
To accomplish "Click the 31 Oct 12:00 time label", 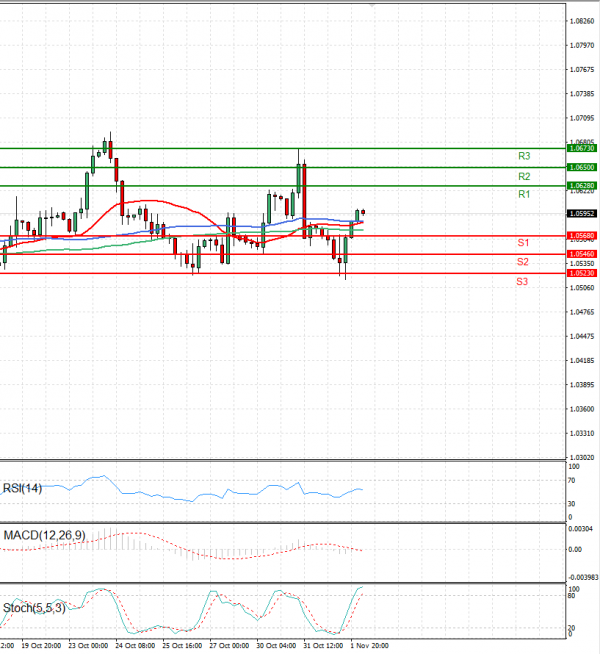I will pyautogui.click(x=323, y=646).
